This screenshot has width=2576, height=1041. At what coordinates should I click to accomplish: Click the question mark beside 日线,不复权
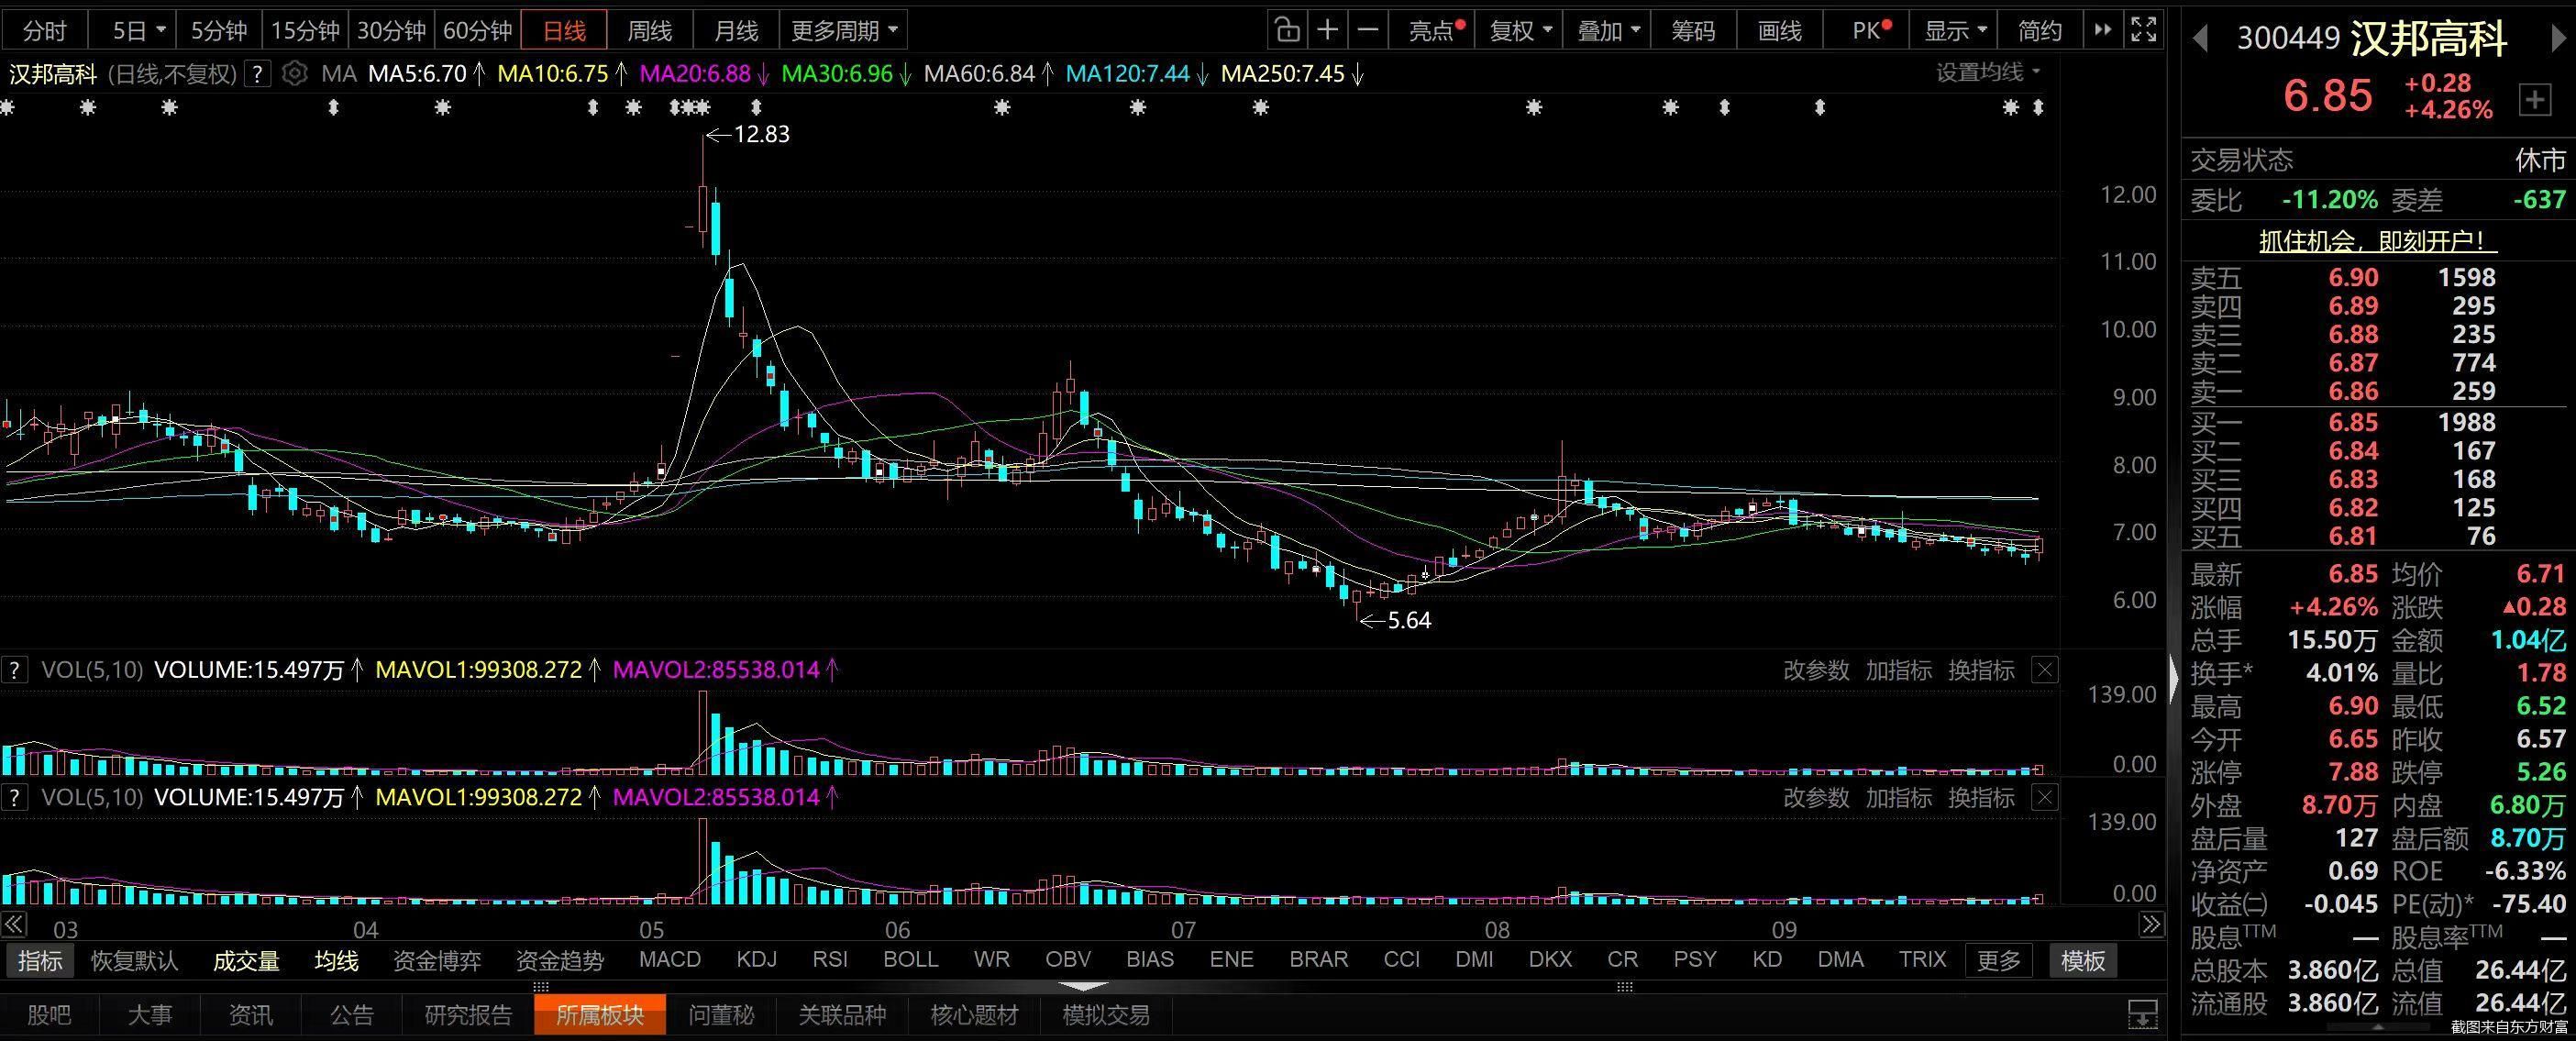pos(258,74)
